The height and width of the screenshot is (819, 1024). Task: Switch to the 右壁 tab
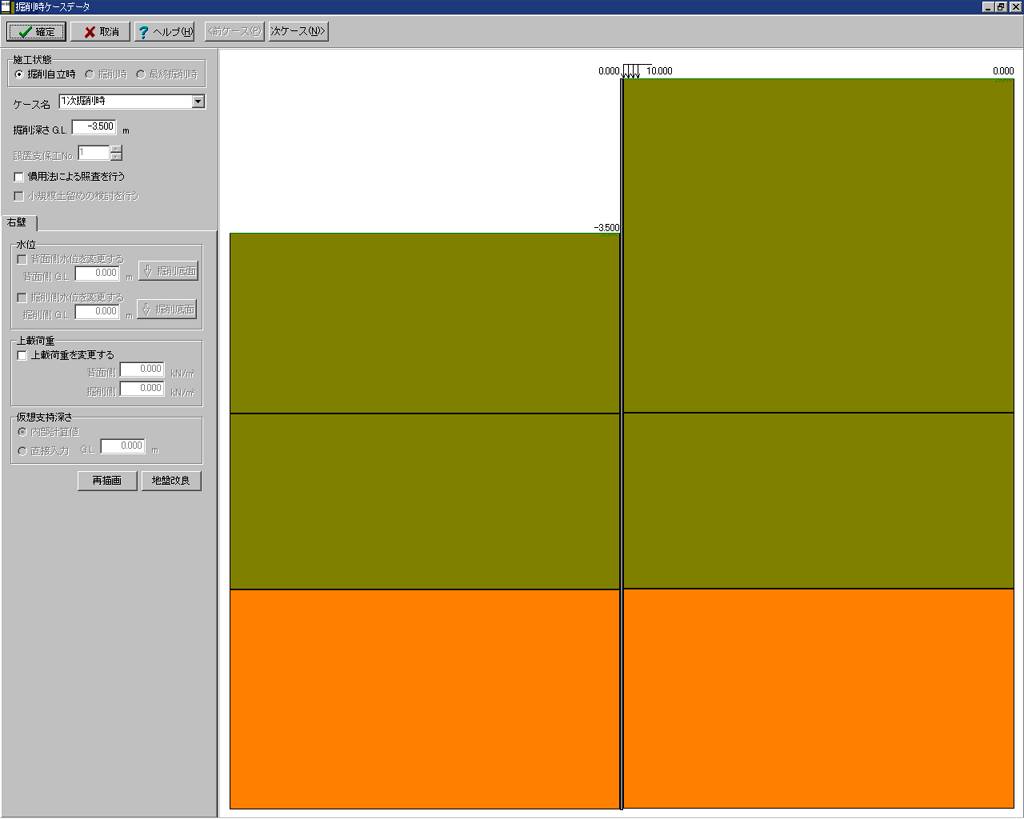(18, 222)
